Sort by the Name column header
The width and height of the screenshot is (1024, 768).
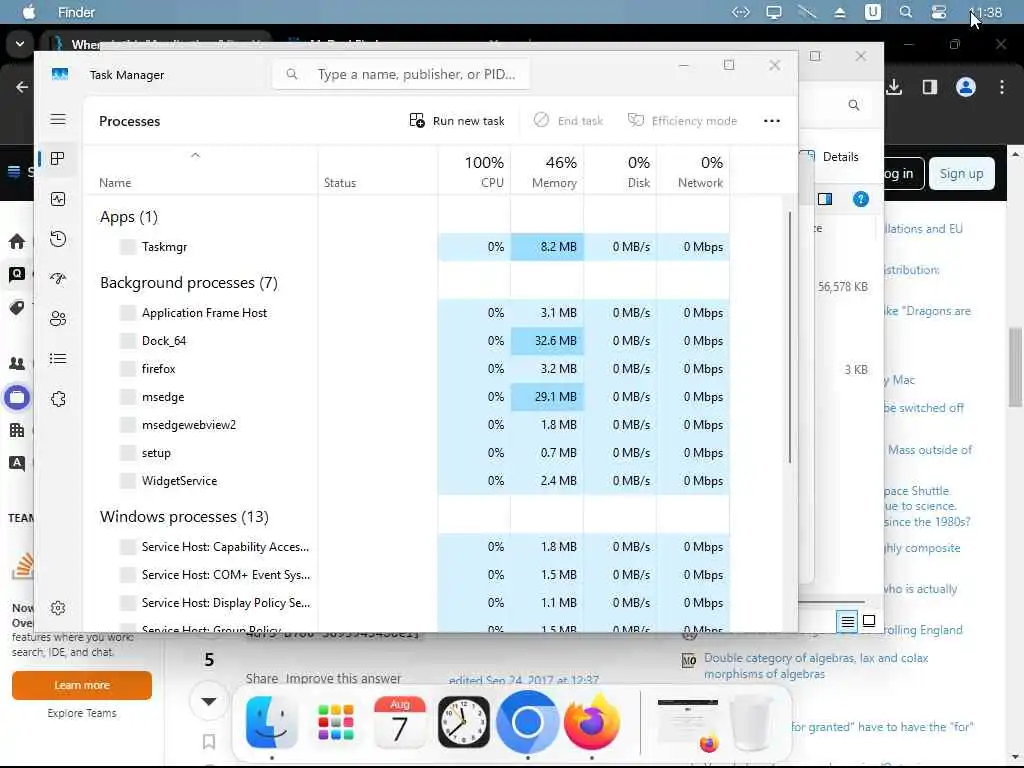pyautogui.click(x=115, y=183)
